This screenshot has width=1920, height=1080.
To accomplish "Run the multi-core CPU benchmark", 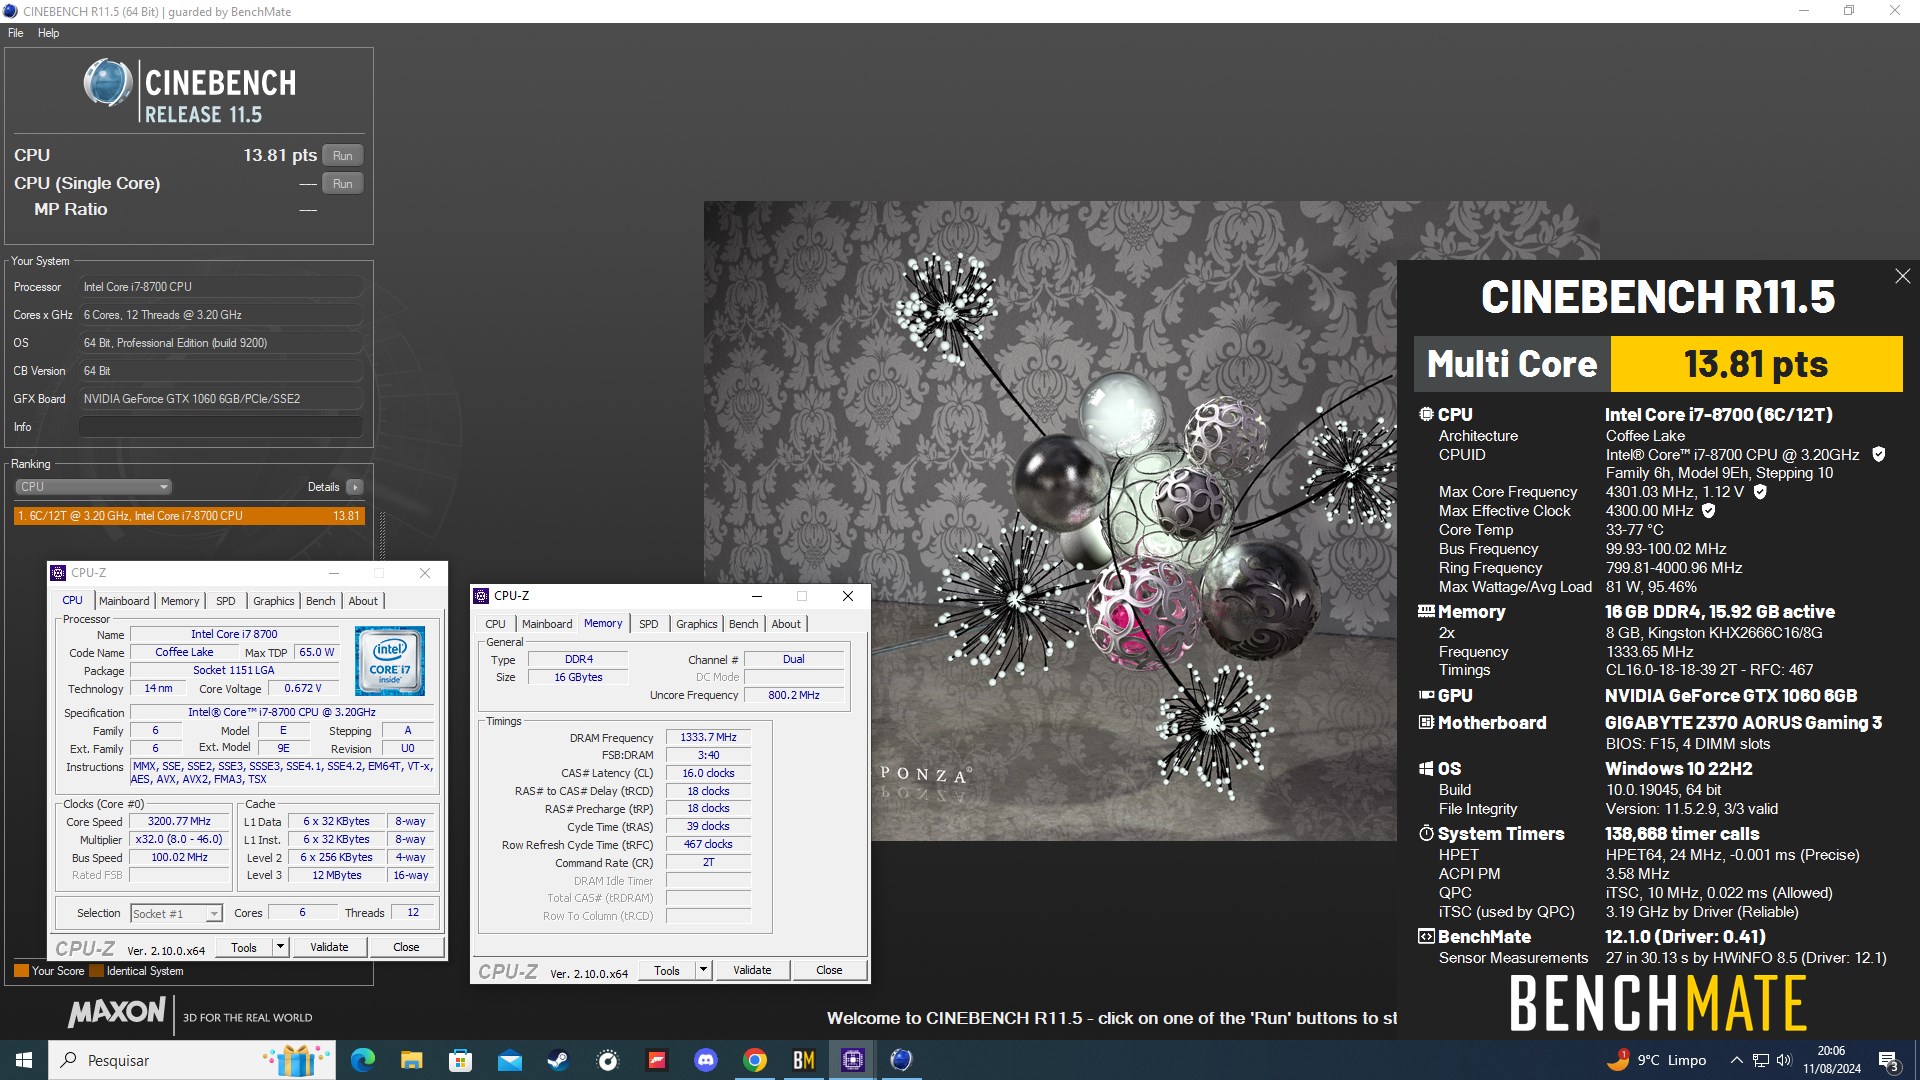I will (x=342, y=155).
